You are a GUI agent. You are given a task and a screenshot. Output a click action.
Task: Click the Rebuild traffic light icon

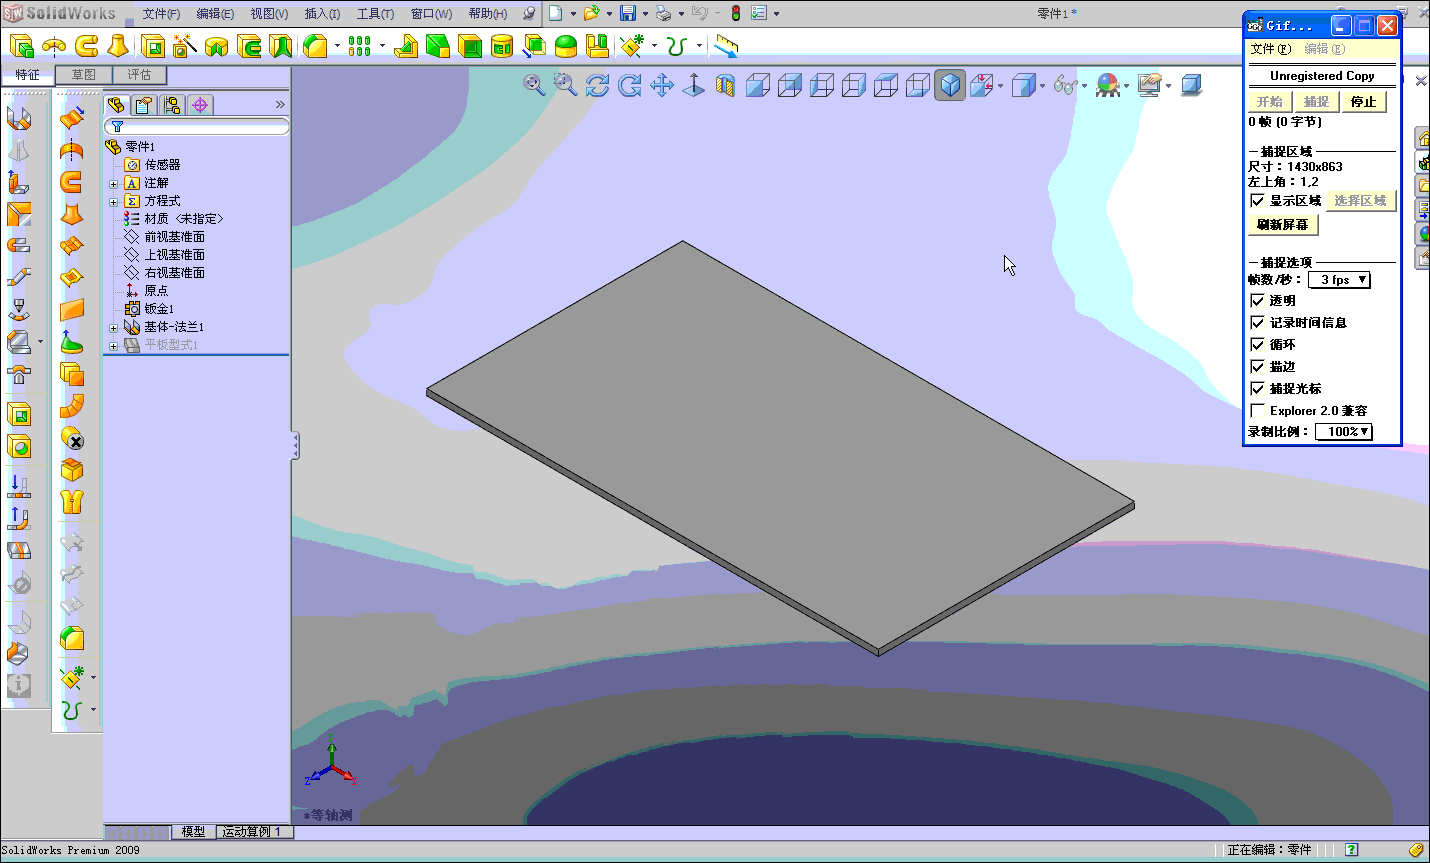click(x=736, y=13)
